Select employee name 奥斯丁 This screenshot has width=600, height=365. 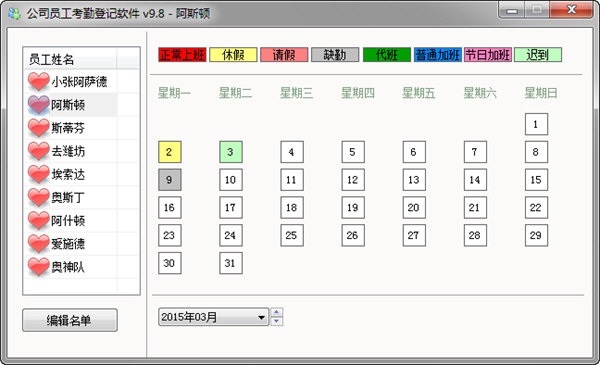click(x=68, y=197)
